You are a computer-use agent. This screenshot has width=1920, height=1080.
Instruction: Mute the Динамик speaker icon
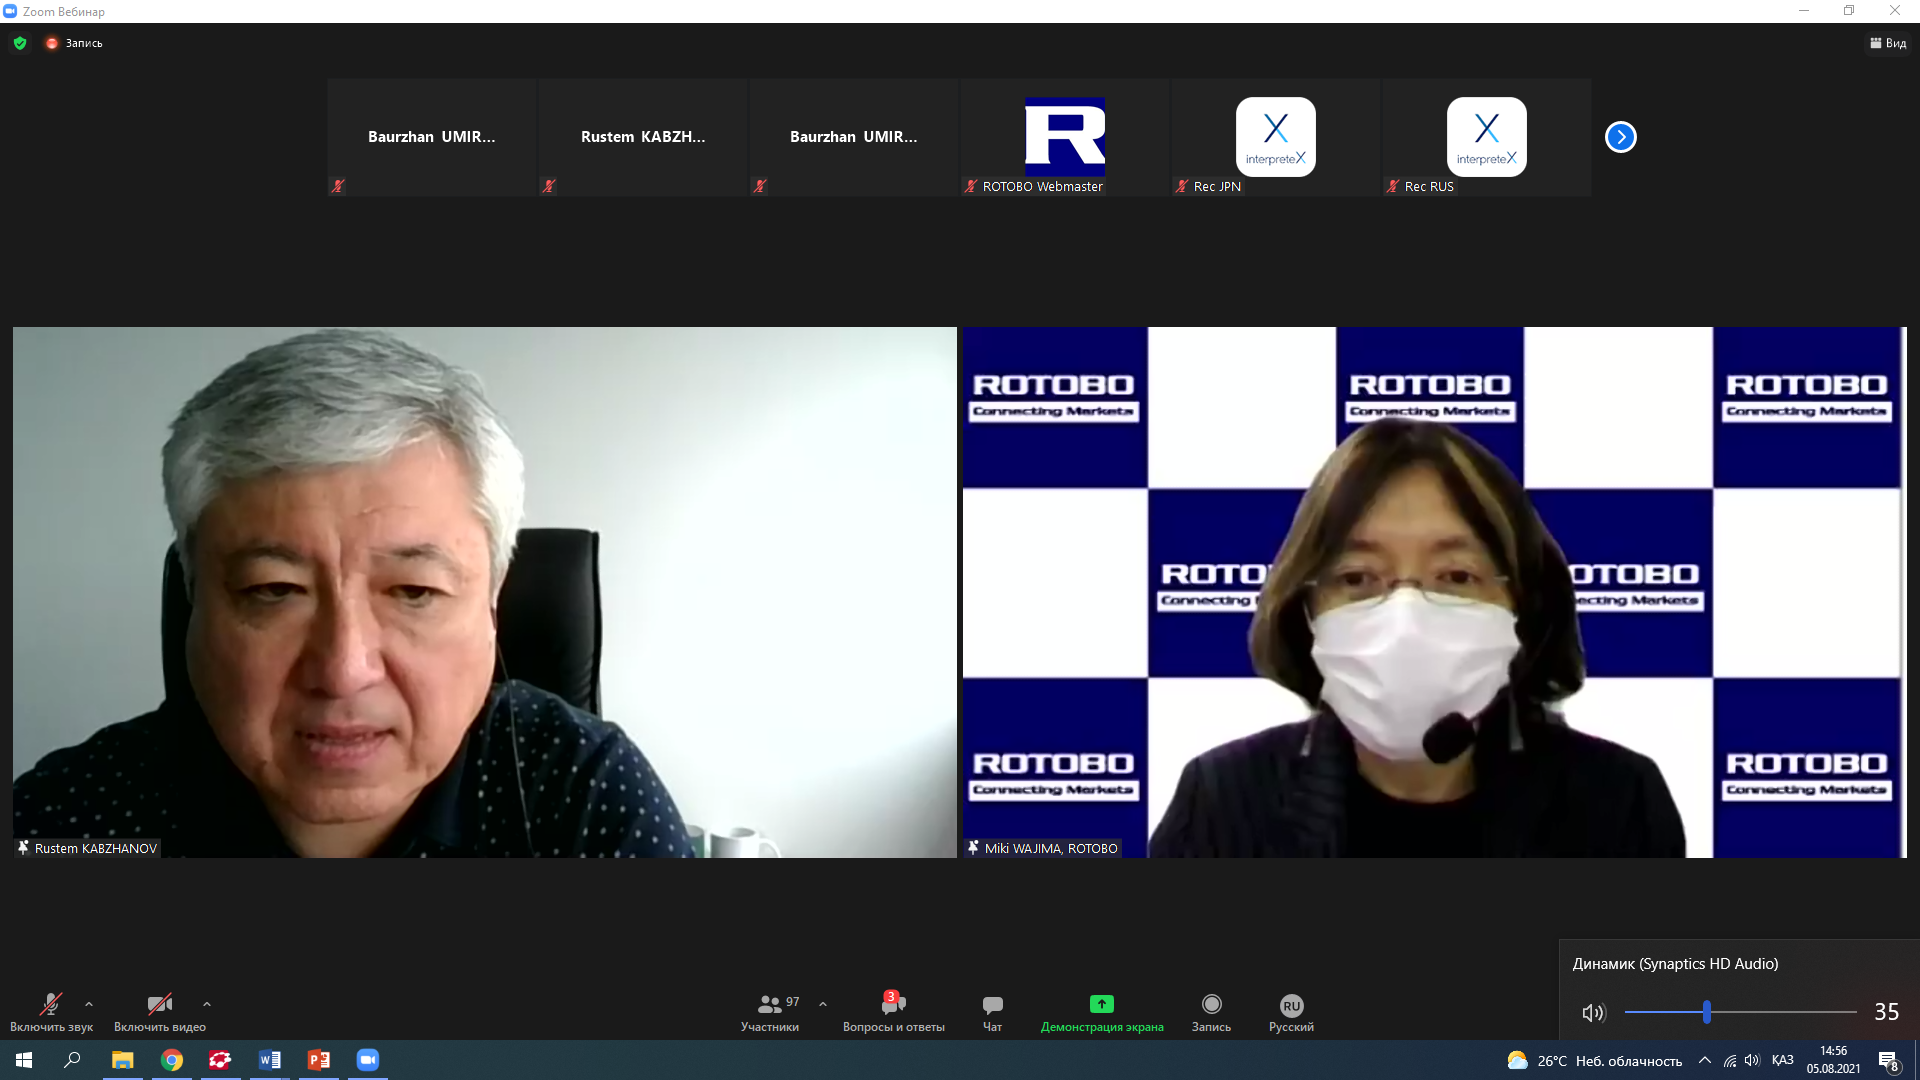click(x=1593, y=1013)
